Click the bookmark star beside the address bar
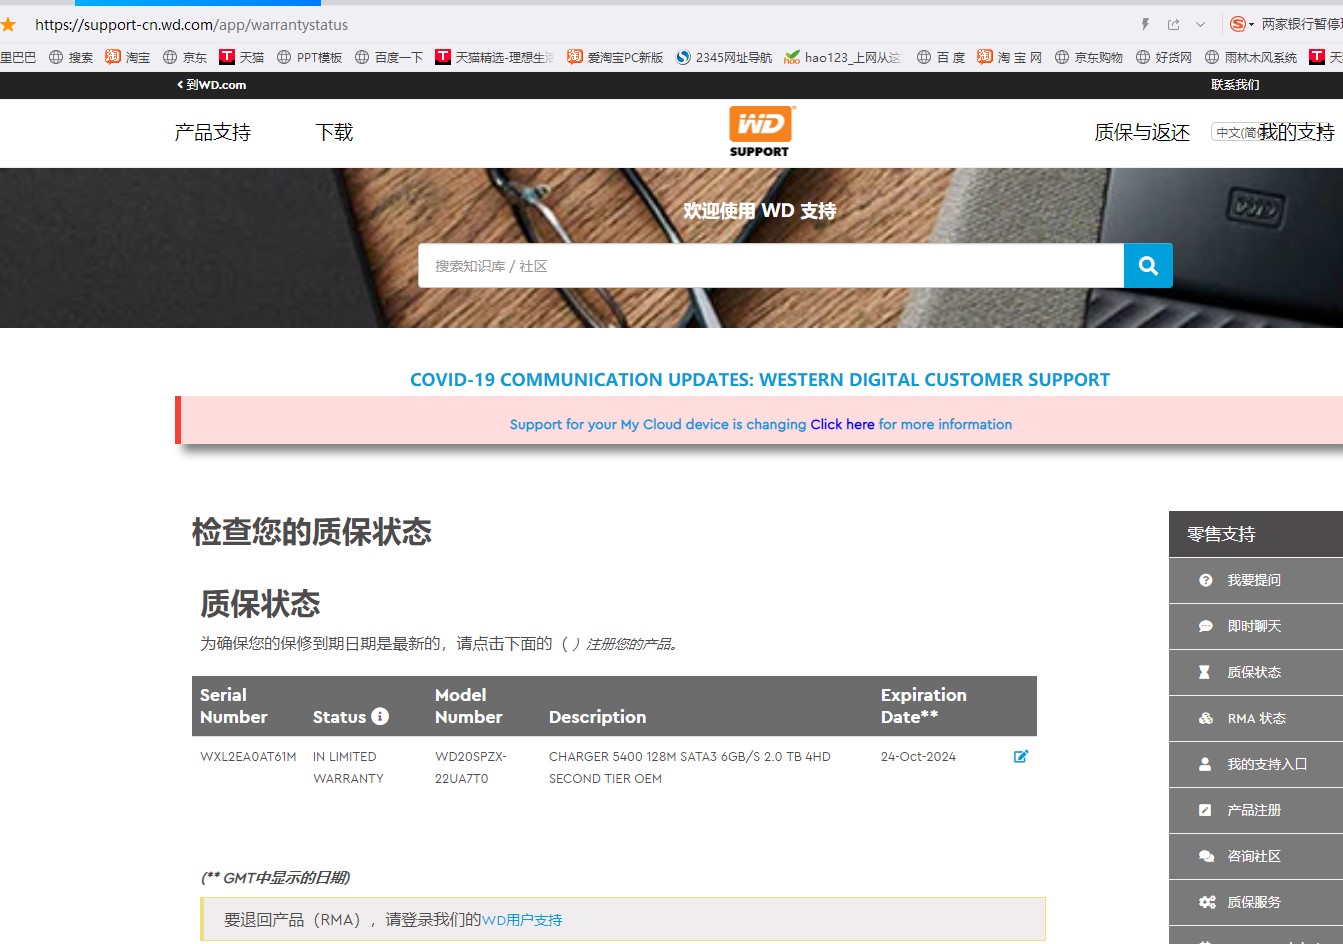Viewport: 1343px width, 944px height. pos(8,24)
